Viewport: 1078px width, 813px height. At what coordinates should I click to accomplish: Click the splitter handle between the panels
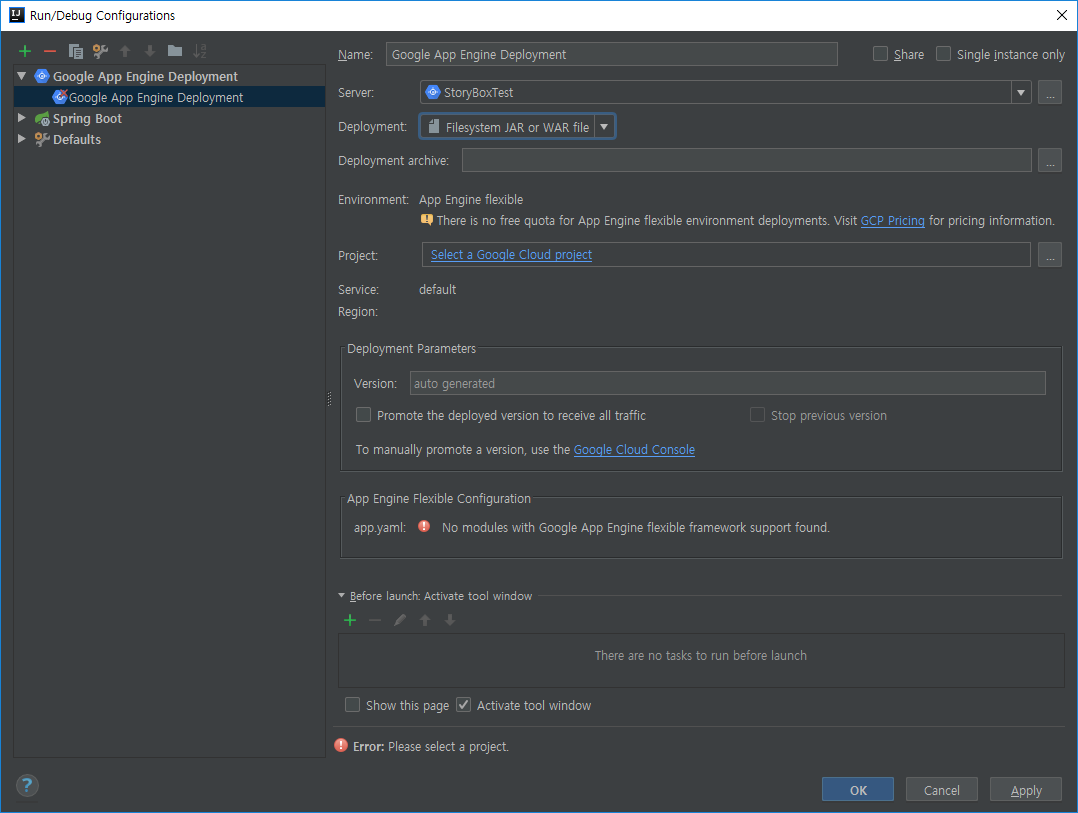click(x=329, y=399)
